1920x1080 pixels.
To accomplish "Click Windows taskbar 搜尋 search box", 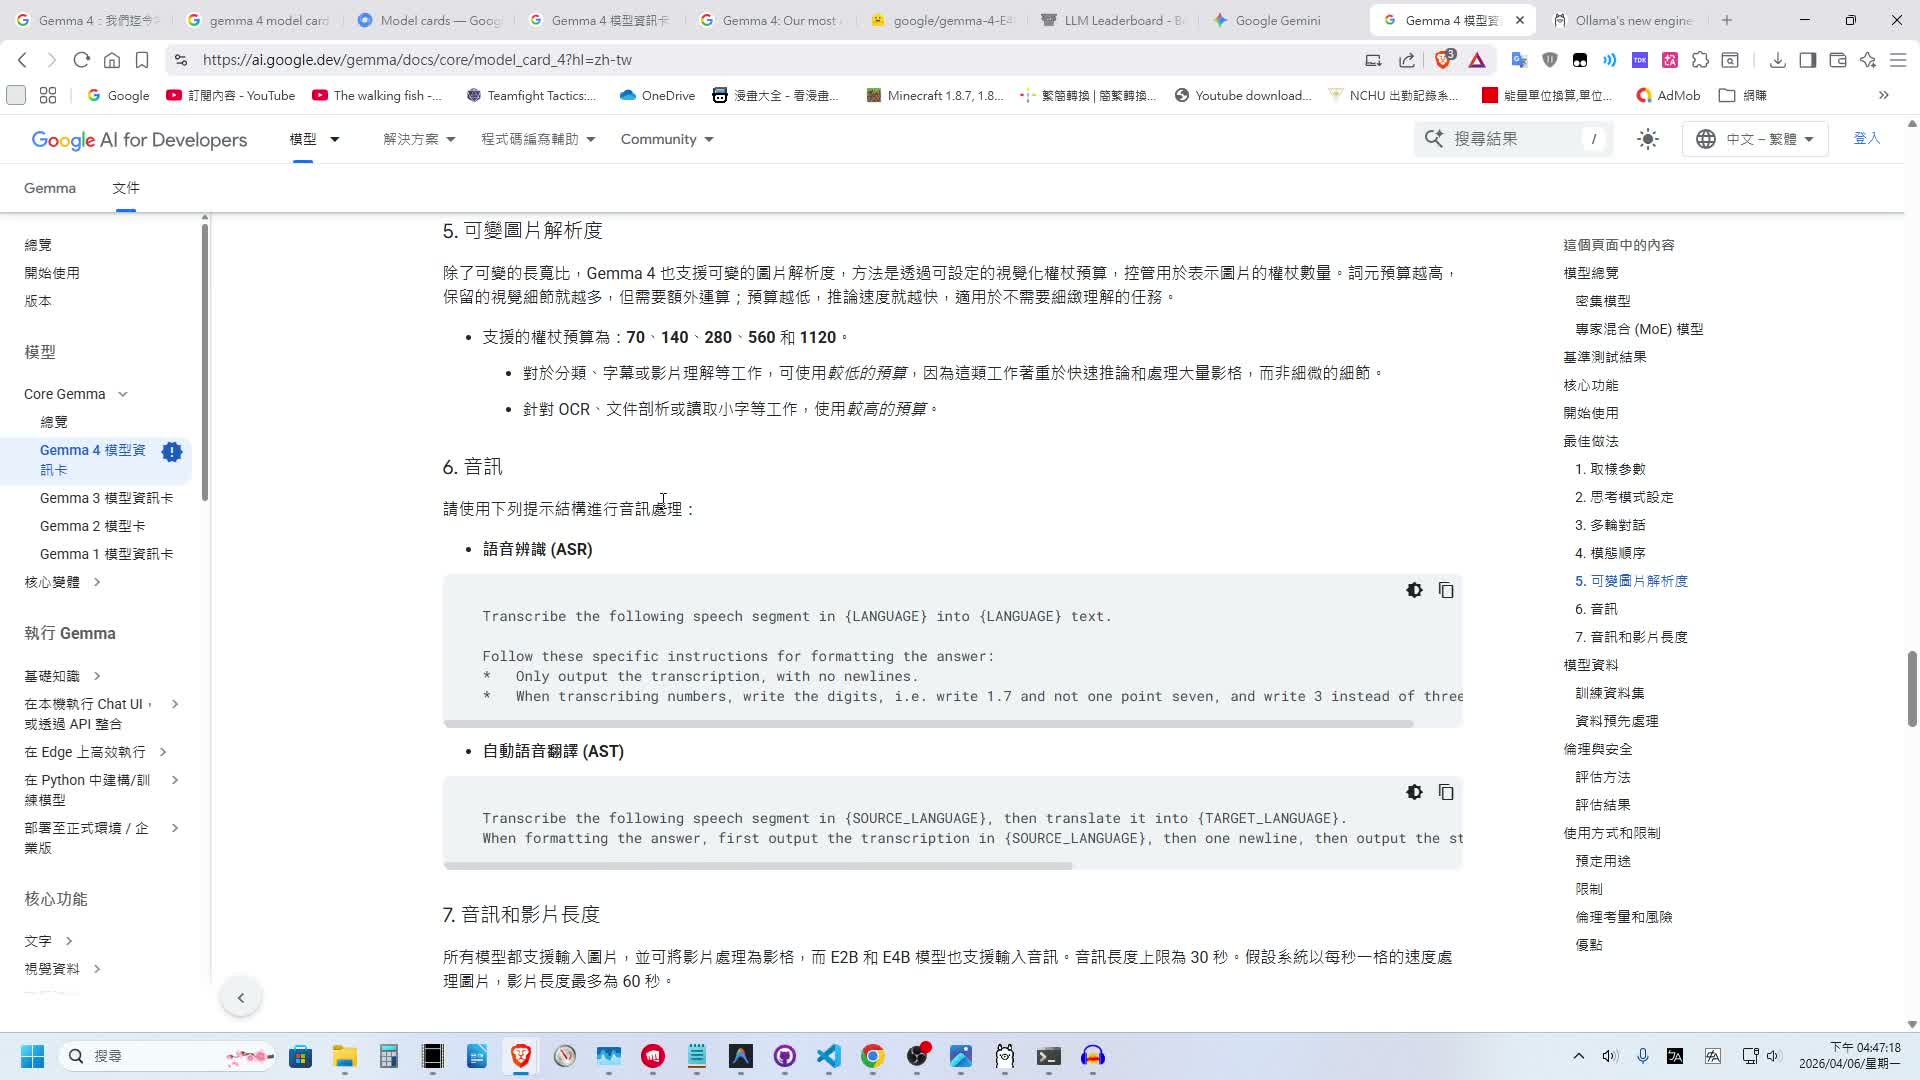I will [x=168, y=1056].
